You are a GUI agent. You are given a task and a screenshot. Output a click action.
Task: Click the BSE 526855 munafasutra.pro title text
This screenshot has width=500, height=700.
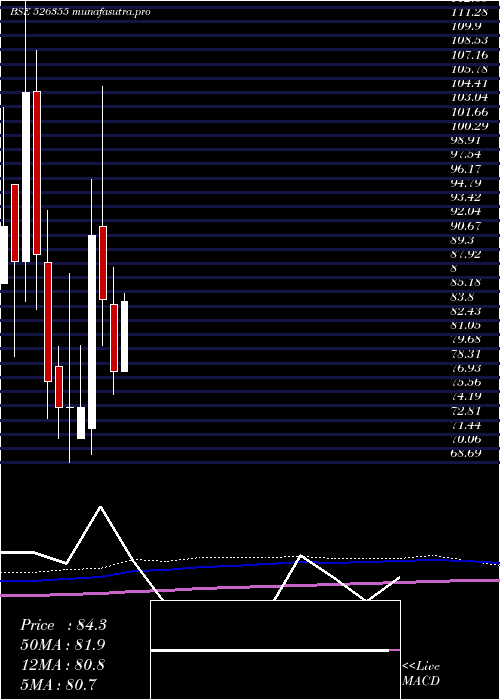(x=80, y=12)
